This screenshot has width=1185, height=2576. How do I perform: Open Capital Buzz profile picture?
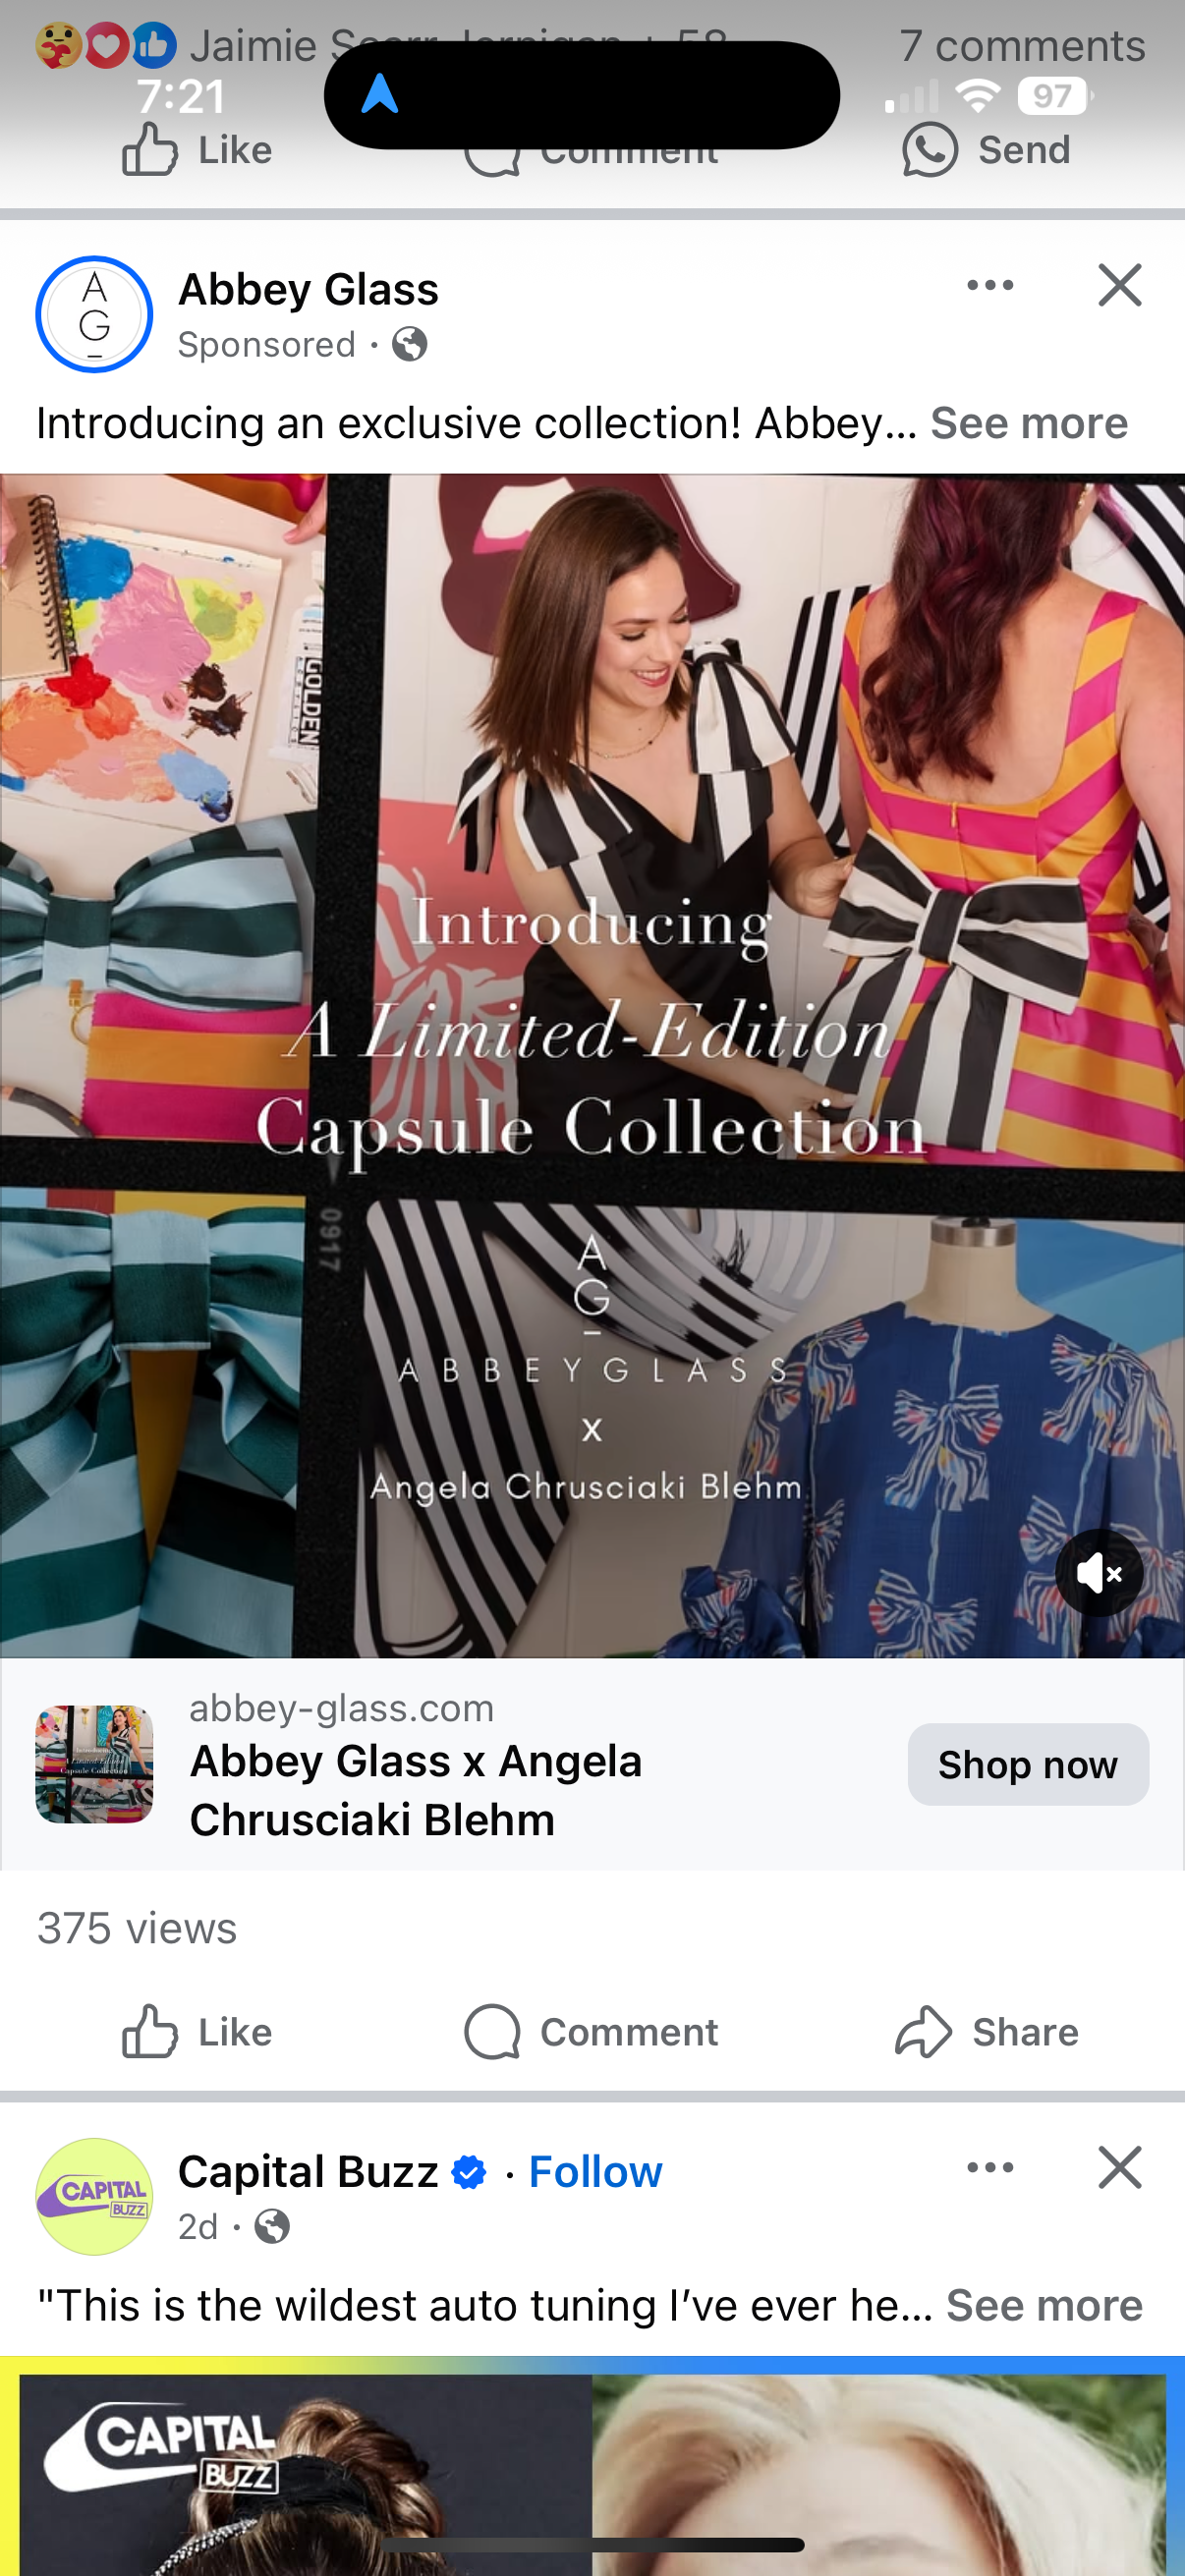pyautogui.click(x=94, y=2196)
